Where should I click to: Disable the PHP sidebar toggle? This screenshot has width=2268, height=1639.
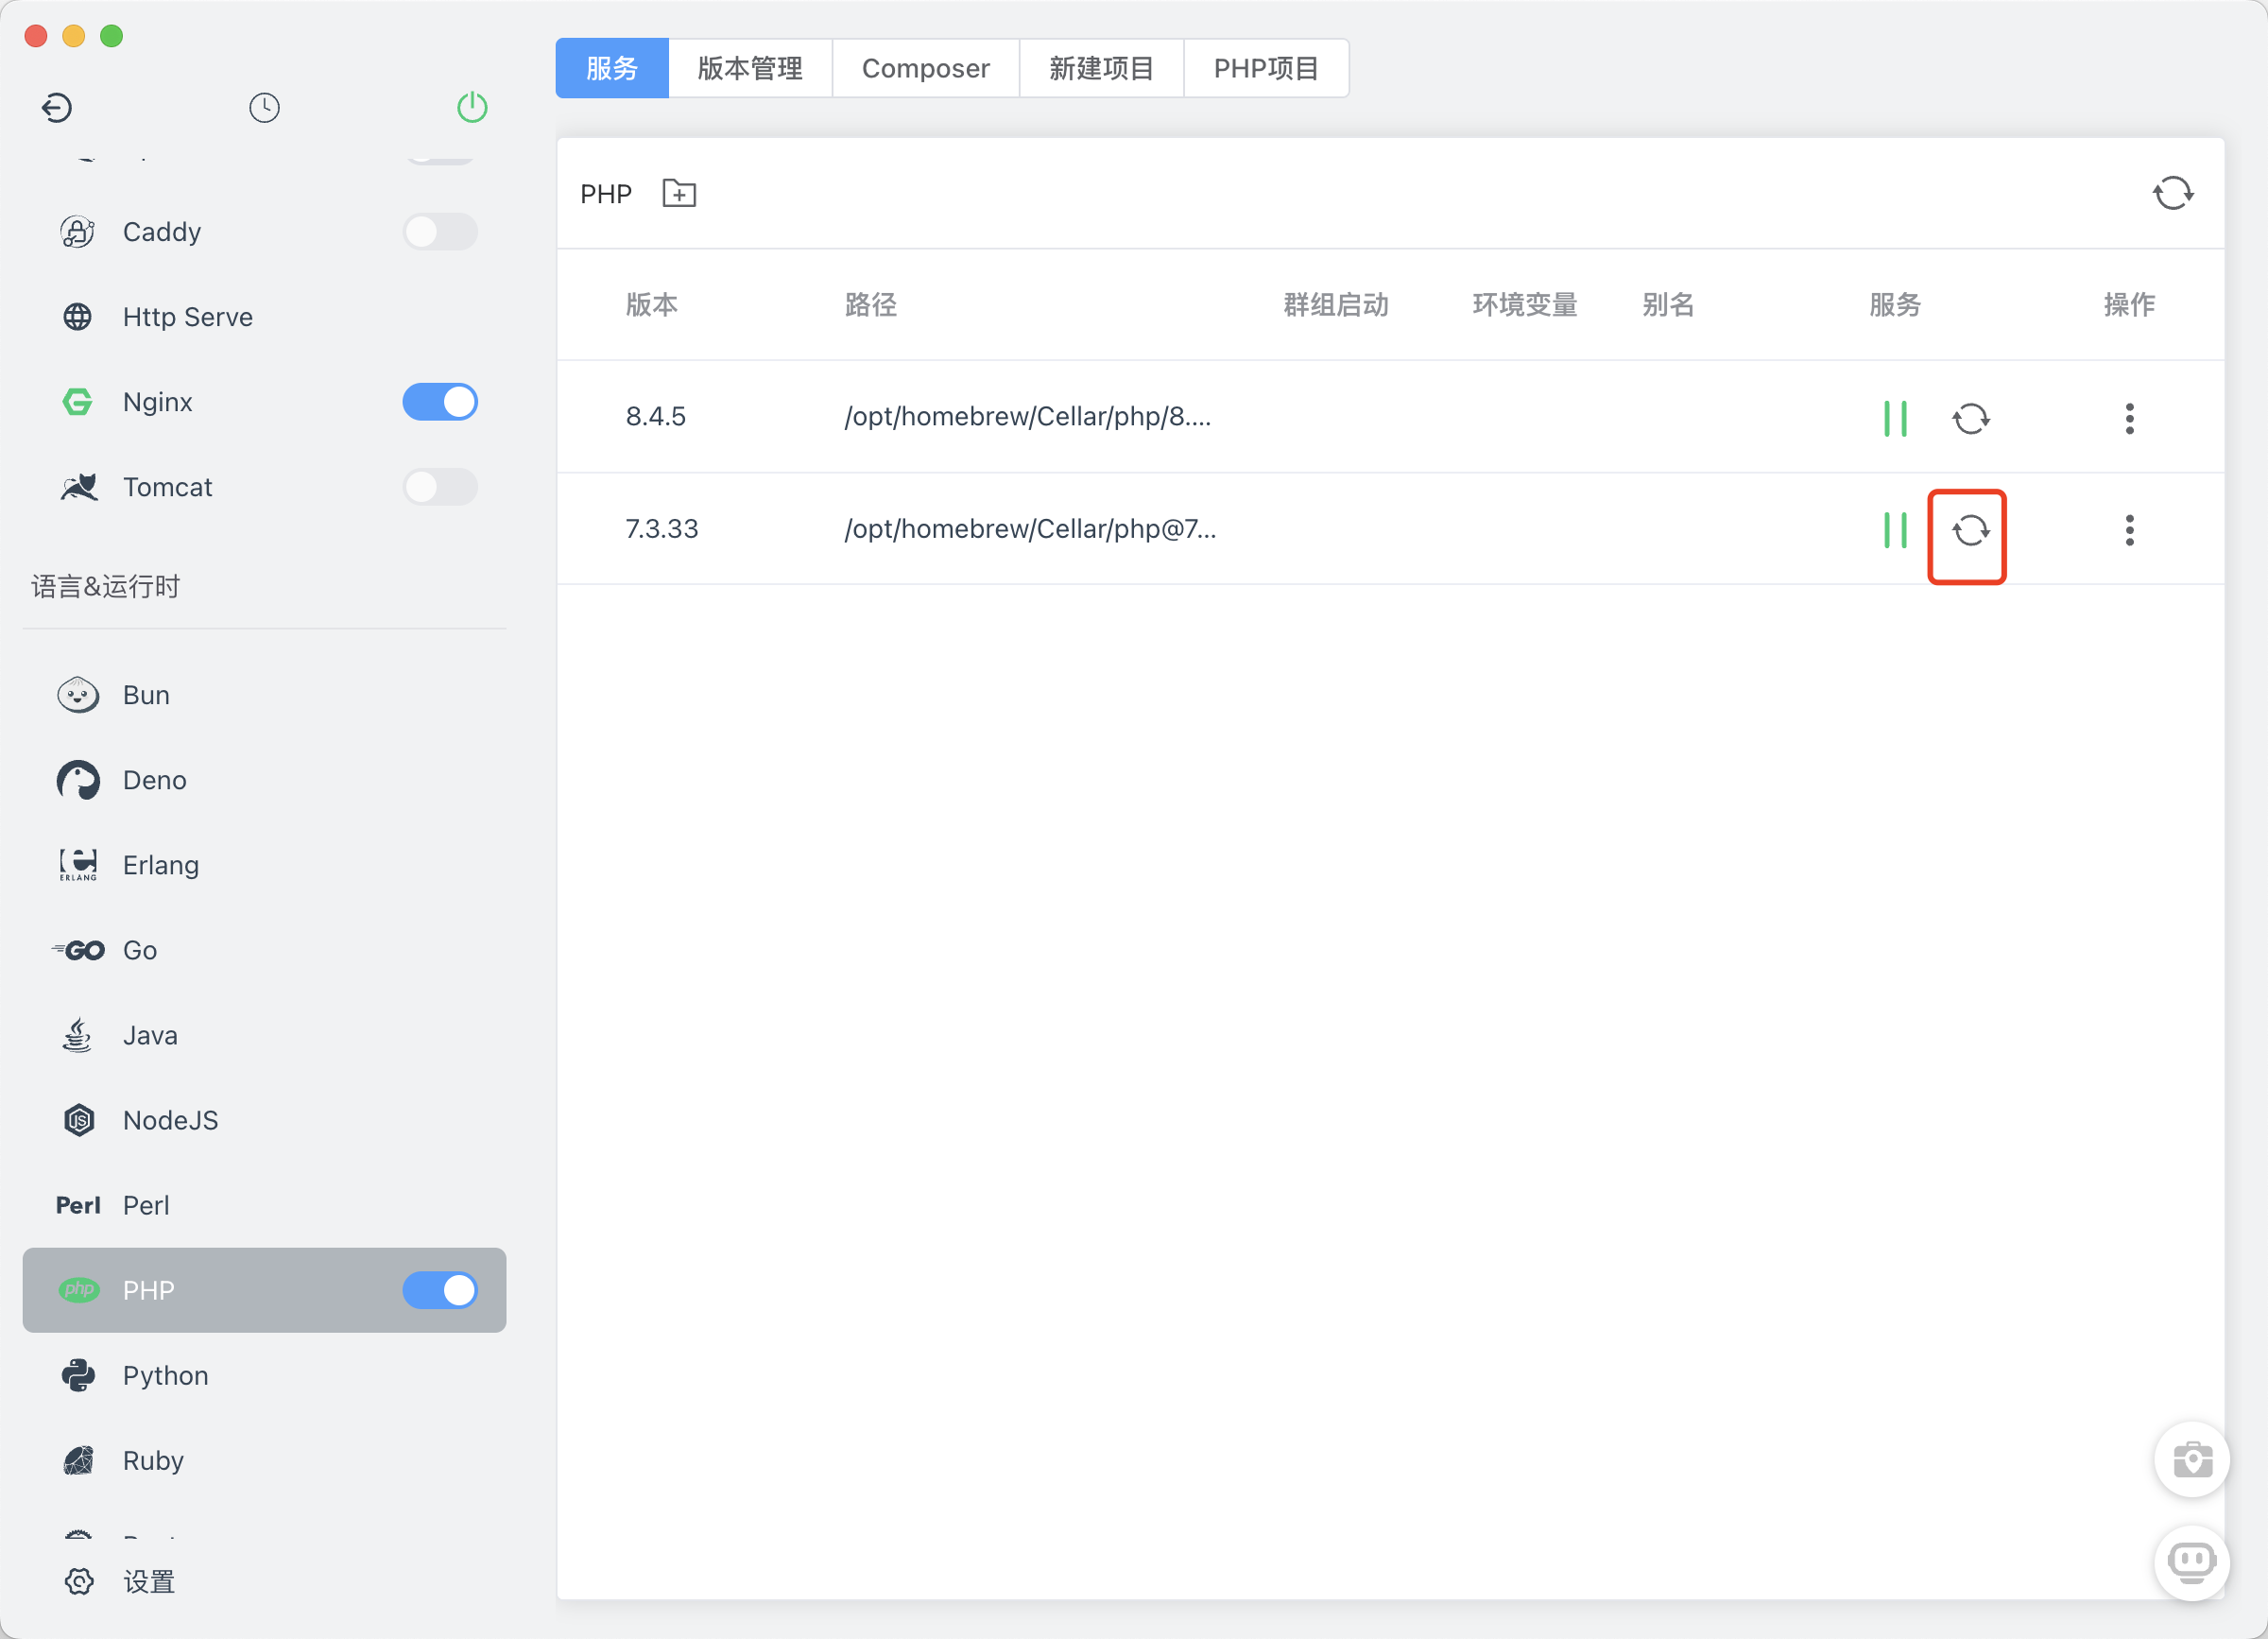[x=440, y=1290]
